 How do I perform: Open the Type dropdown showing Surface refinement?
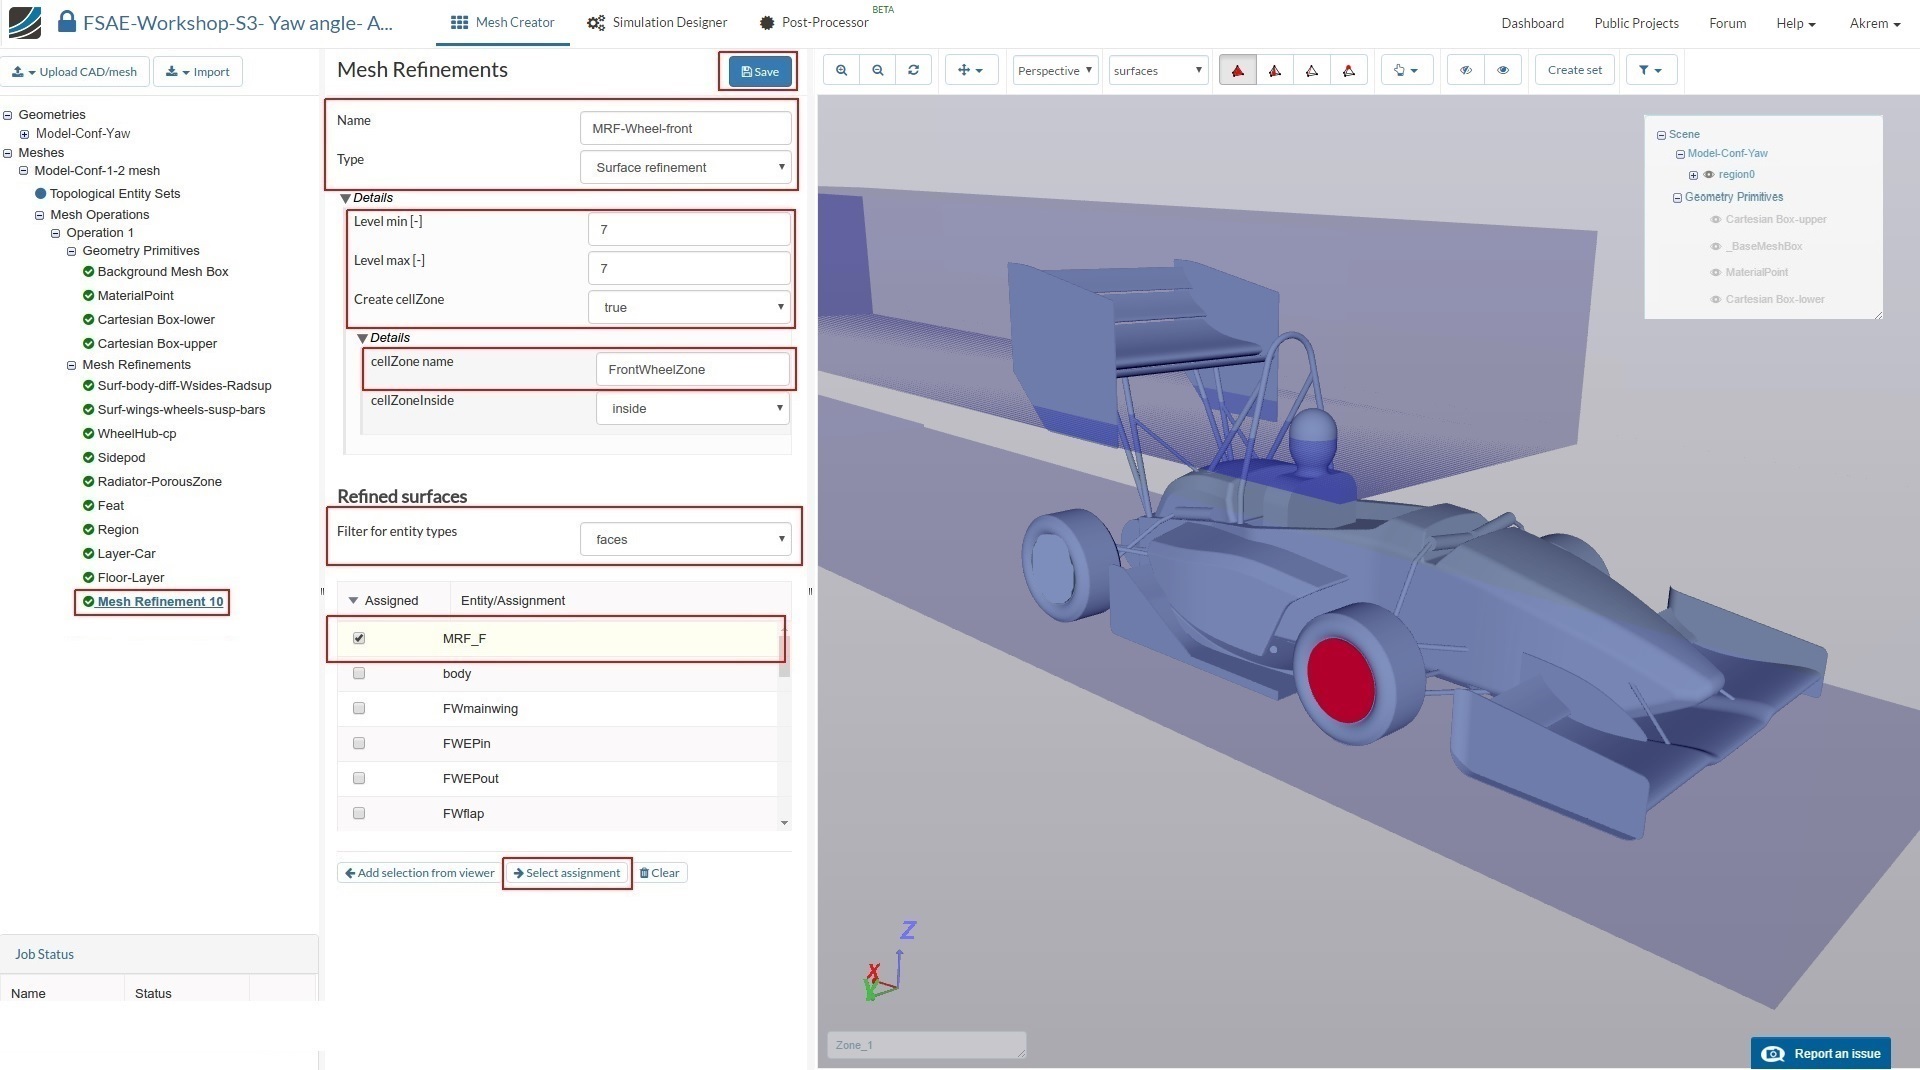(x=686, y=167)
